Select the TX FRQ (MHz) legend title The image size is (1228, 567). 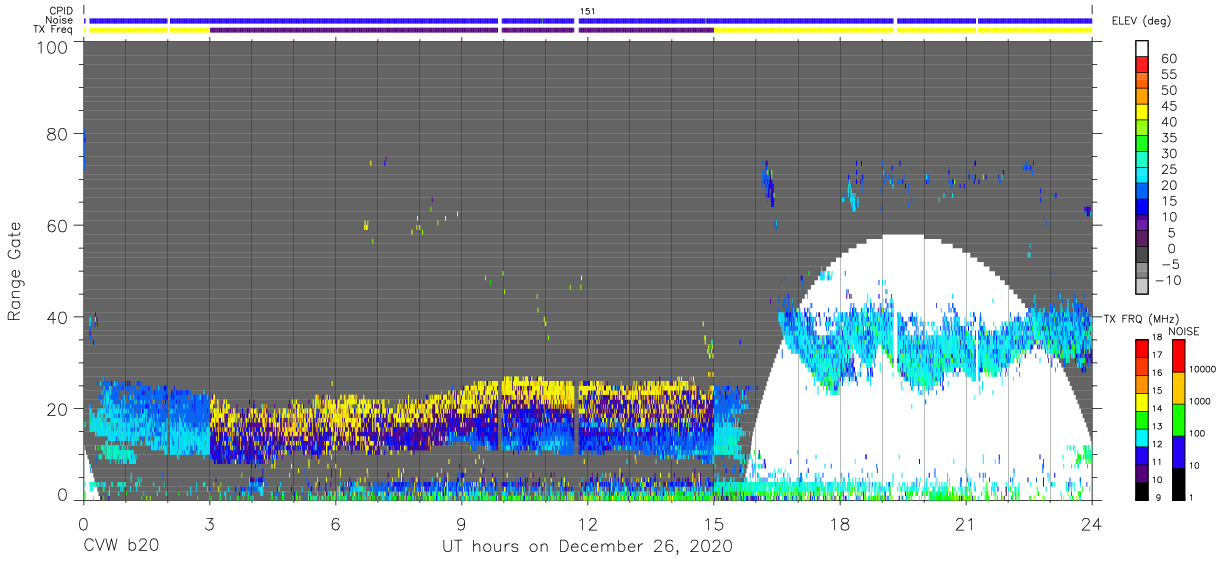pyautogui.click(x=1140, y=318)
